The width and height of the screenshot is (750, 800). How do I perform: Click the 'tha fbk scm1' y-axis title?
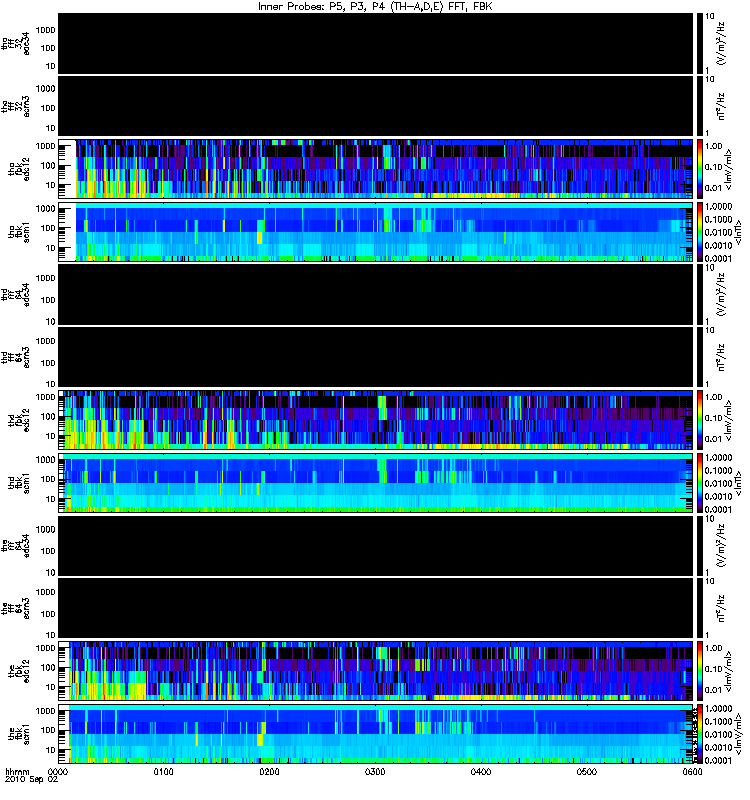(x=19, y=232)
